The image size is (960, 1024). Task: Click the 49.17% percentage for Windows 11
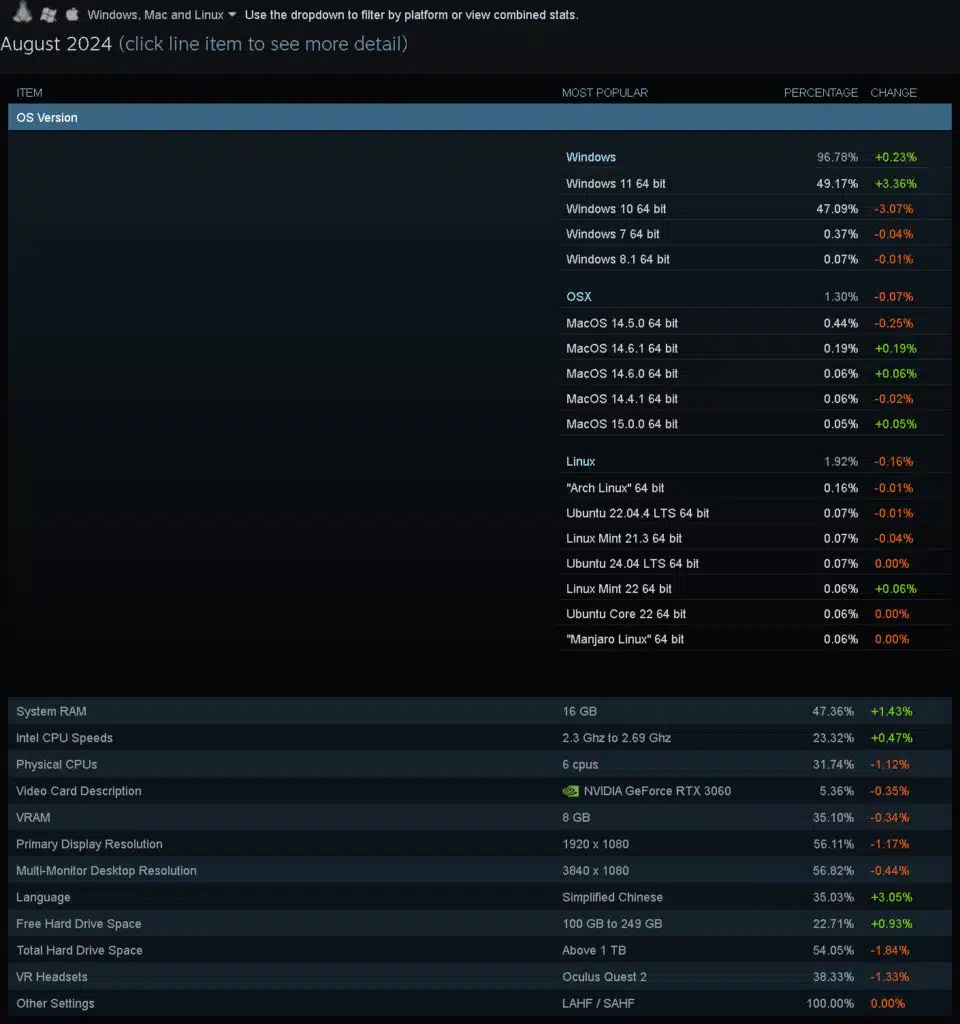837,184
